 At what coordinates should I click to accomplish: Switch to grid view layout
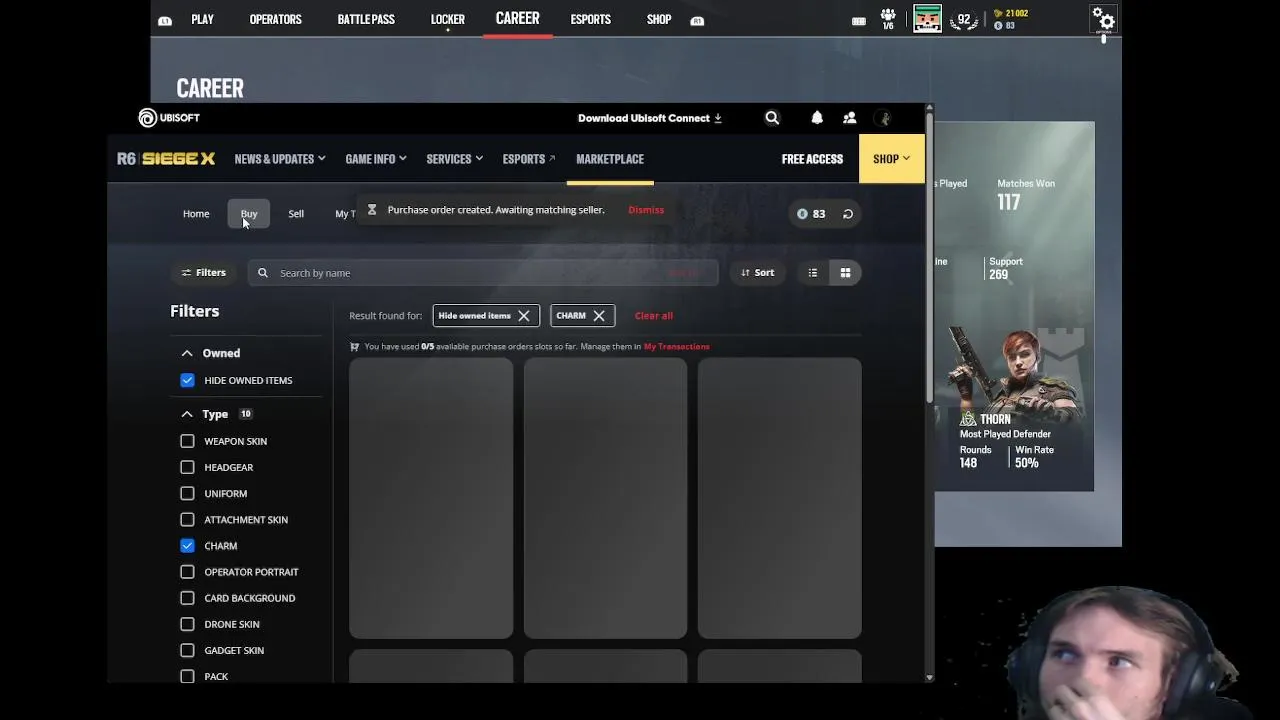(845, 273)
